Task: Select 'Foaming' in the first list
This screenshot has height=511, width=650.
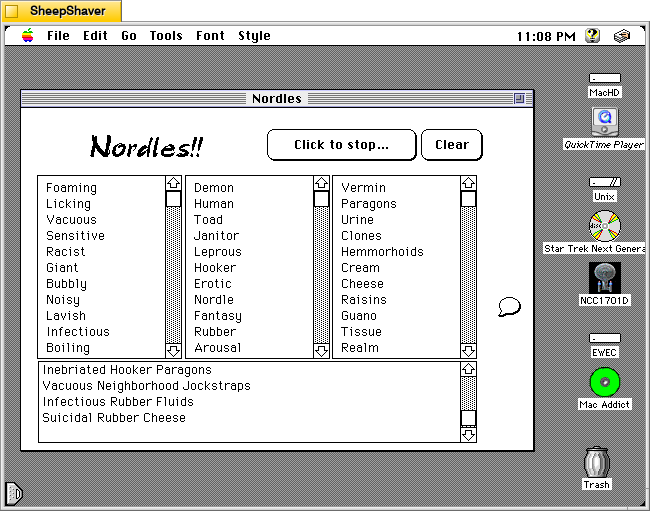Action: 71,188
